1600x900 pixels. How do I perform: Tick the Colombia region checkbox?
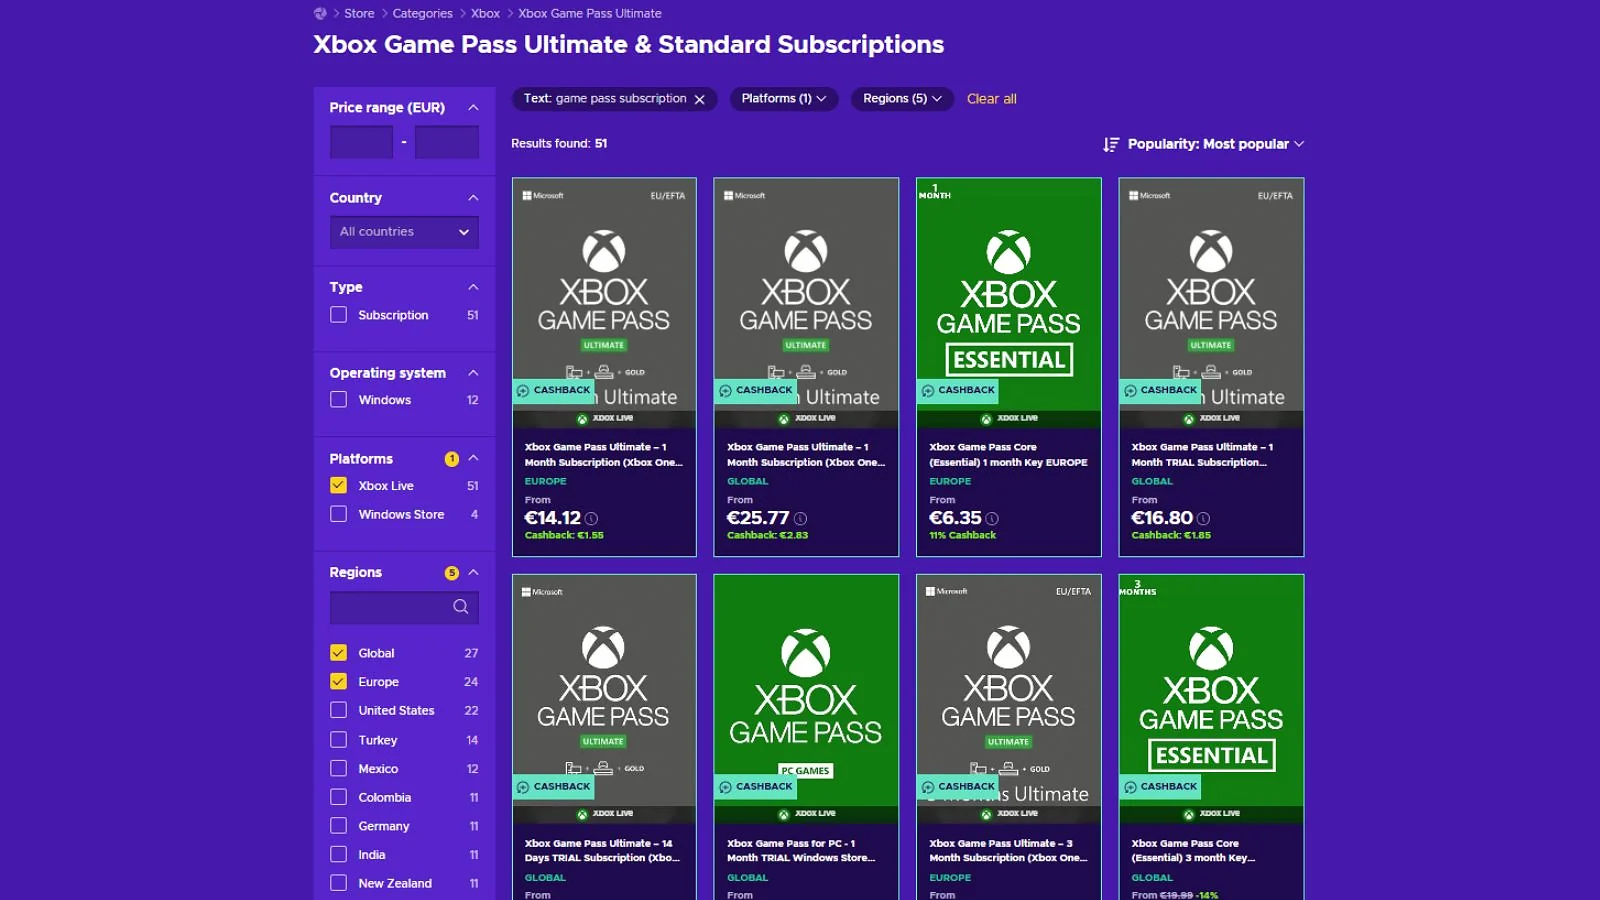pos(339,798)
